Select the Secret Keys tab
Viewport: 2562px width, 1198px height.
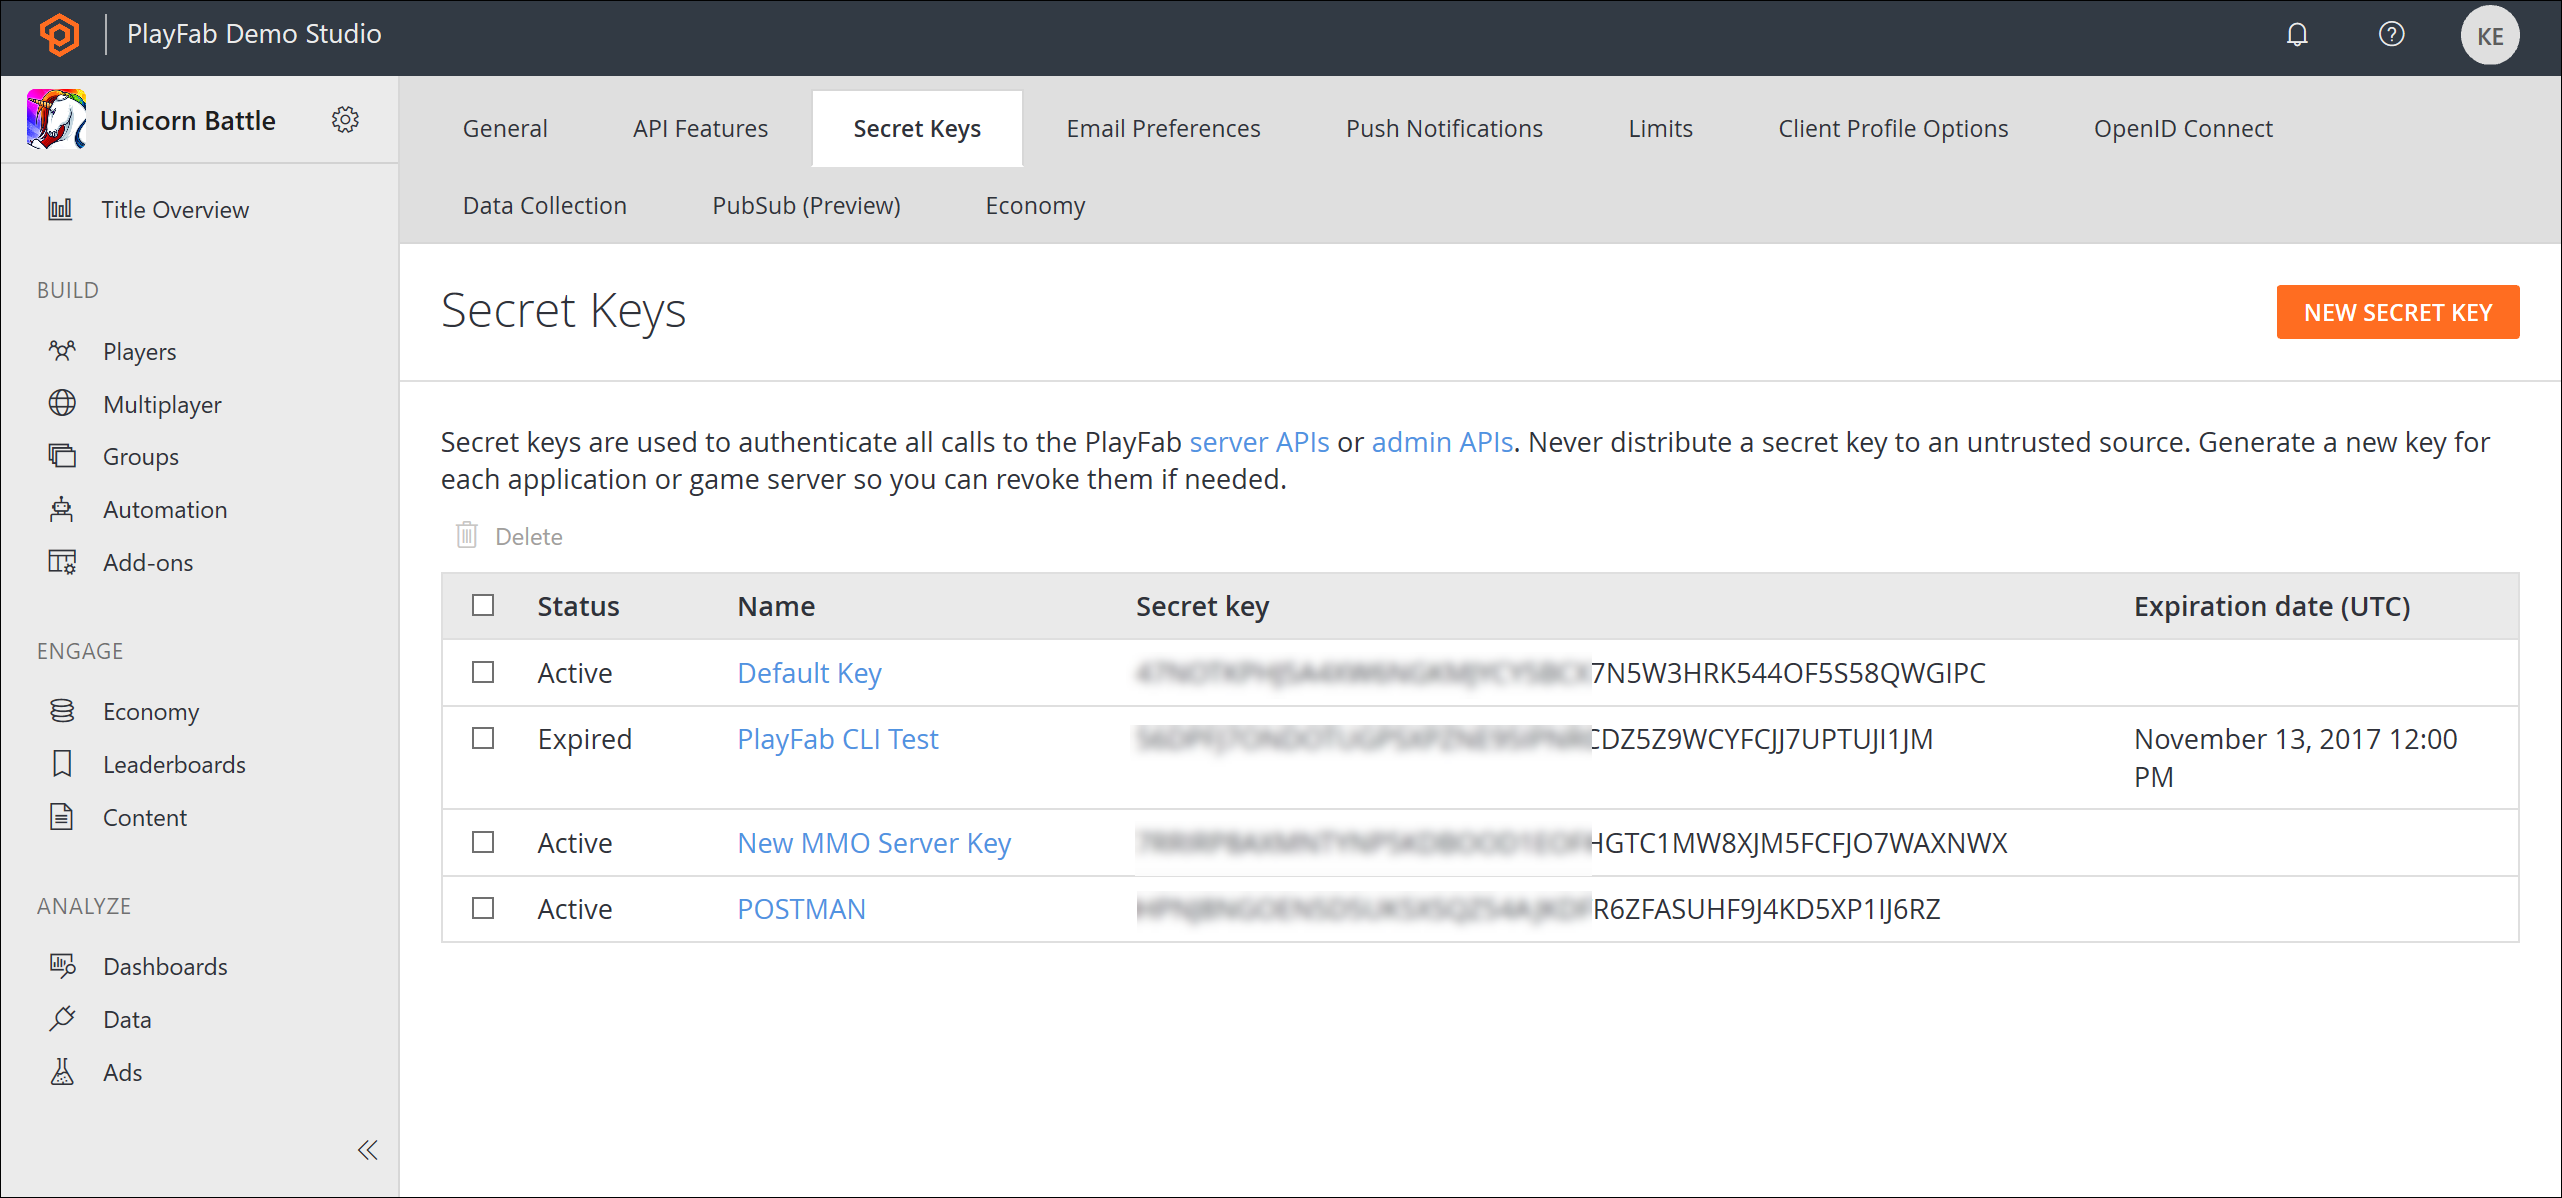[917, 129]
